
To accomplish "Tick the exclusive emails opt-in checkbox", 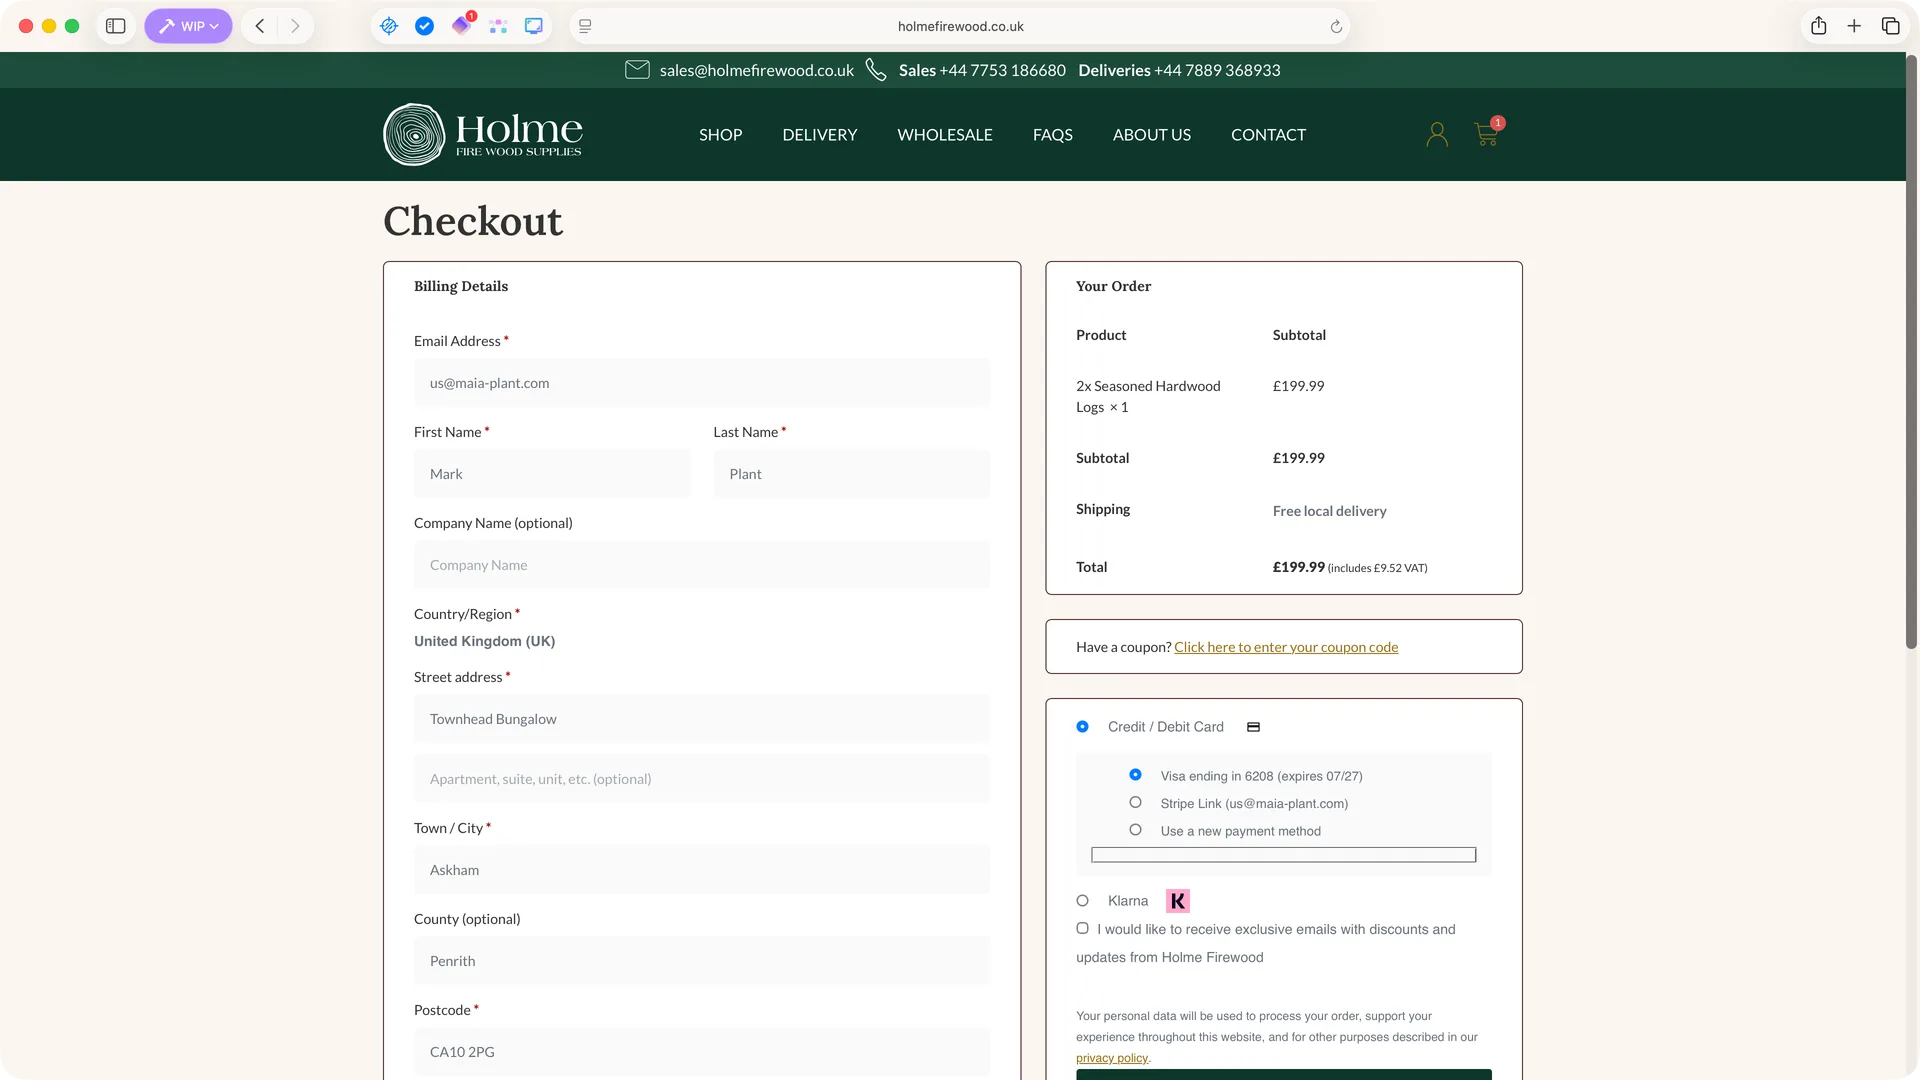I will 1082,929.
